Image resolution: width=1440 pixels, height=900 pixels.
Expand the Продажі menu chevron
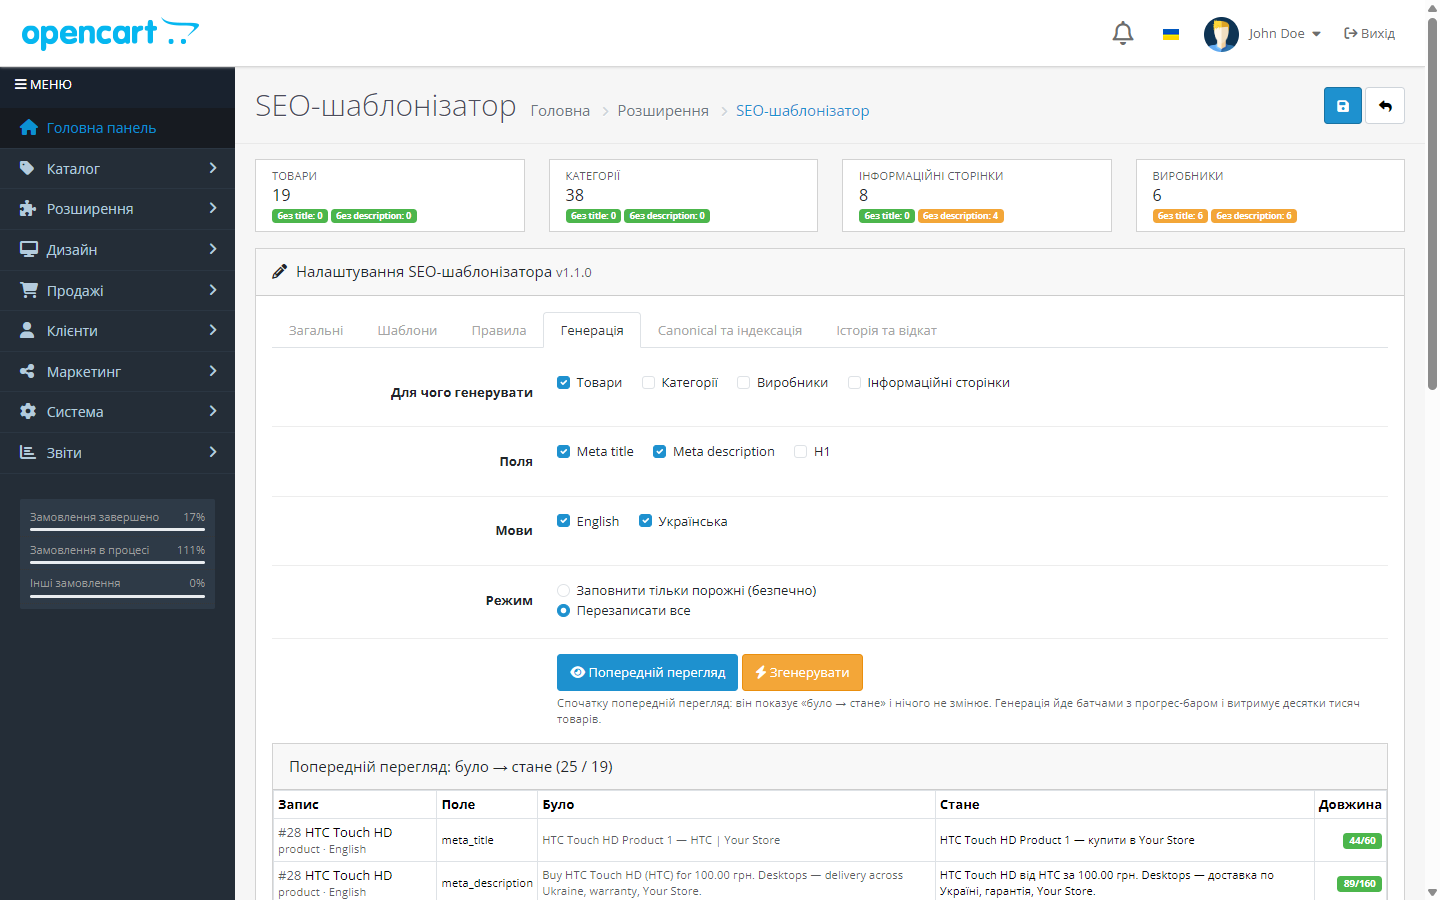[x=213, y=290]
